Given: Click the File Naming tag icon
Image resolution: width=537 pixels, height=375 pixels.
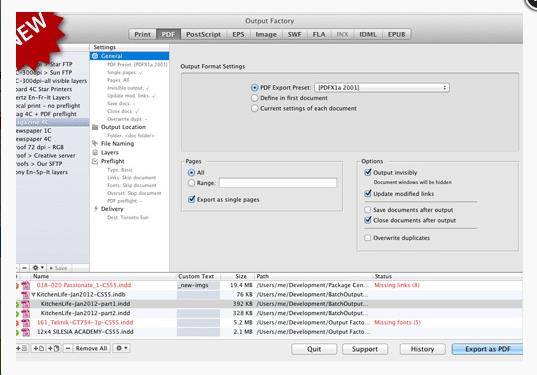Looking at the screenshot, I should (95, 143).
